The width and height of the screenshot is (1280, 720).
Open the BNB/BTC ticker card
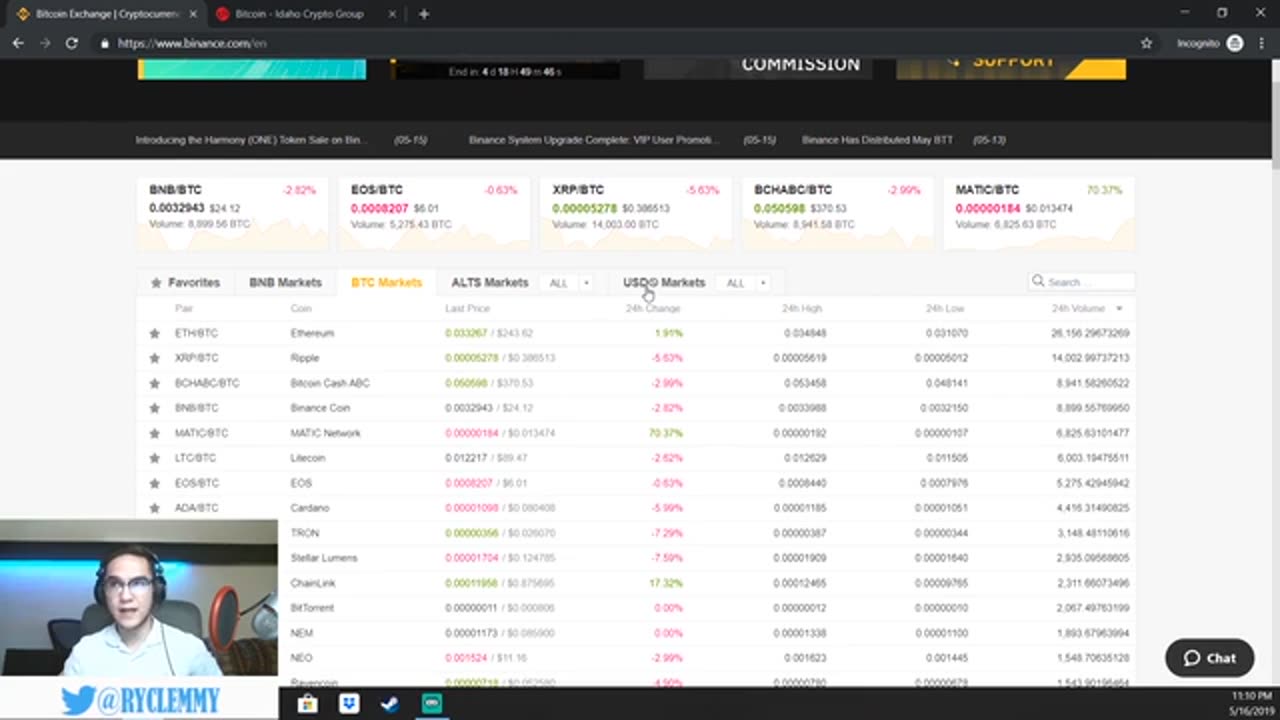232,213
